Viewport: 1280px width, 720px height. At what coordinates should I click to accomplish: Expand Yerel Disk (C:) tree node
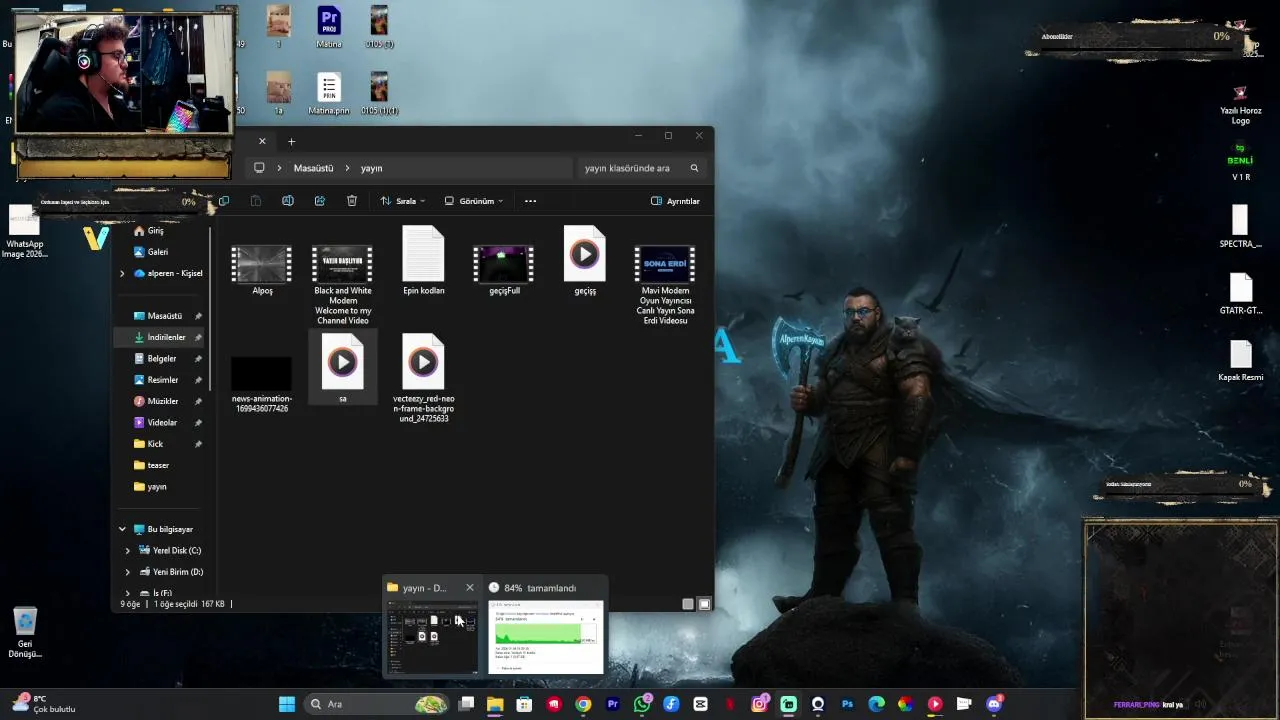pos(127,551)
